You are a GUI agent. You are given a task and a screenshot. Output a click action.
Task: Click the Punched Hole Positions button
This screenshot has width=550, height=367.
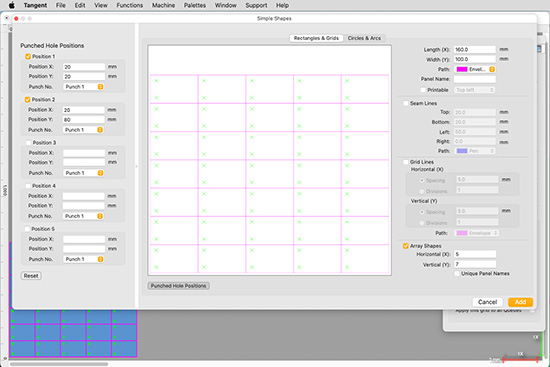click(x=179, y=286)
